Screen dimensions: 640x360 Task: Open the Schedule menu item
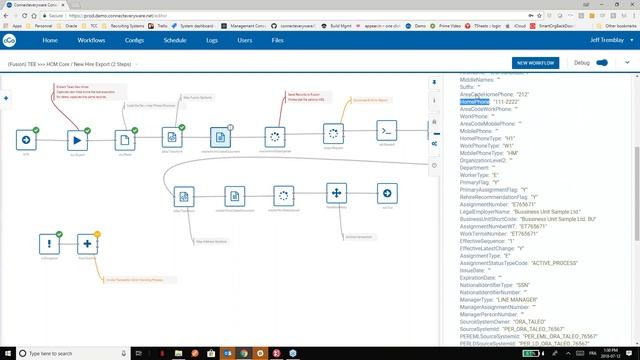pos(175,40)
